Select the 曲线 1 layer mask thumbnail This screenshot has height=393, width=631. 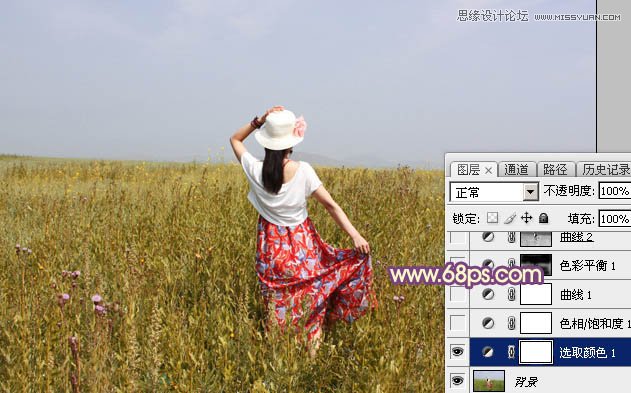pos(536,294)
